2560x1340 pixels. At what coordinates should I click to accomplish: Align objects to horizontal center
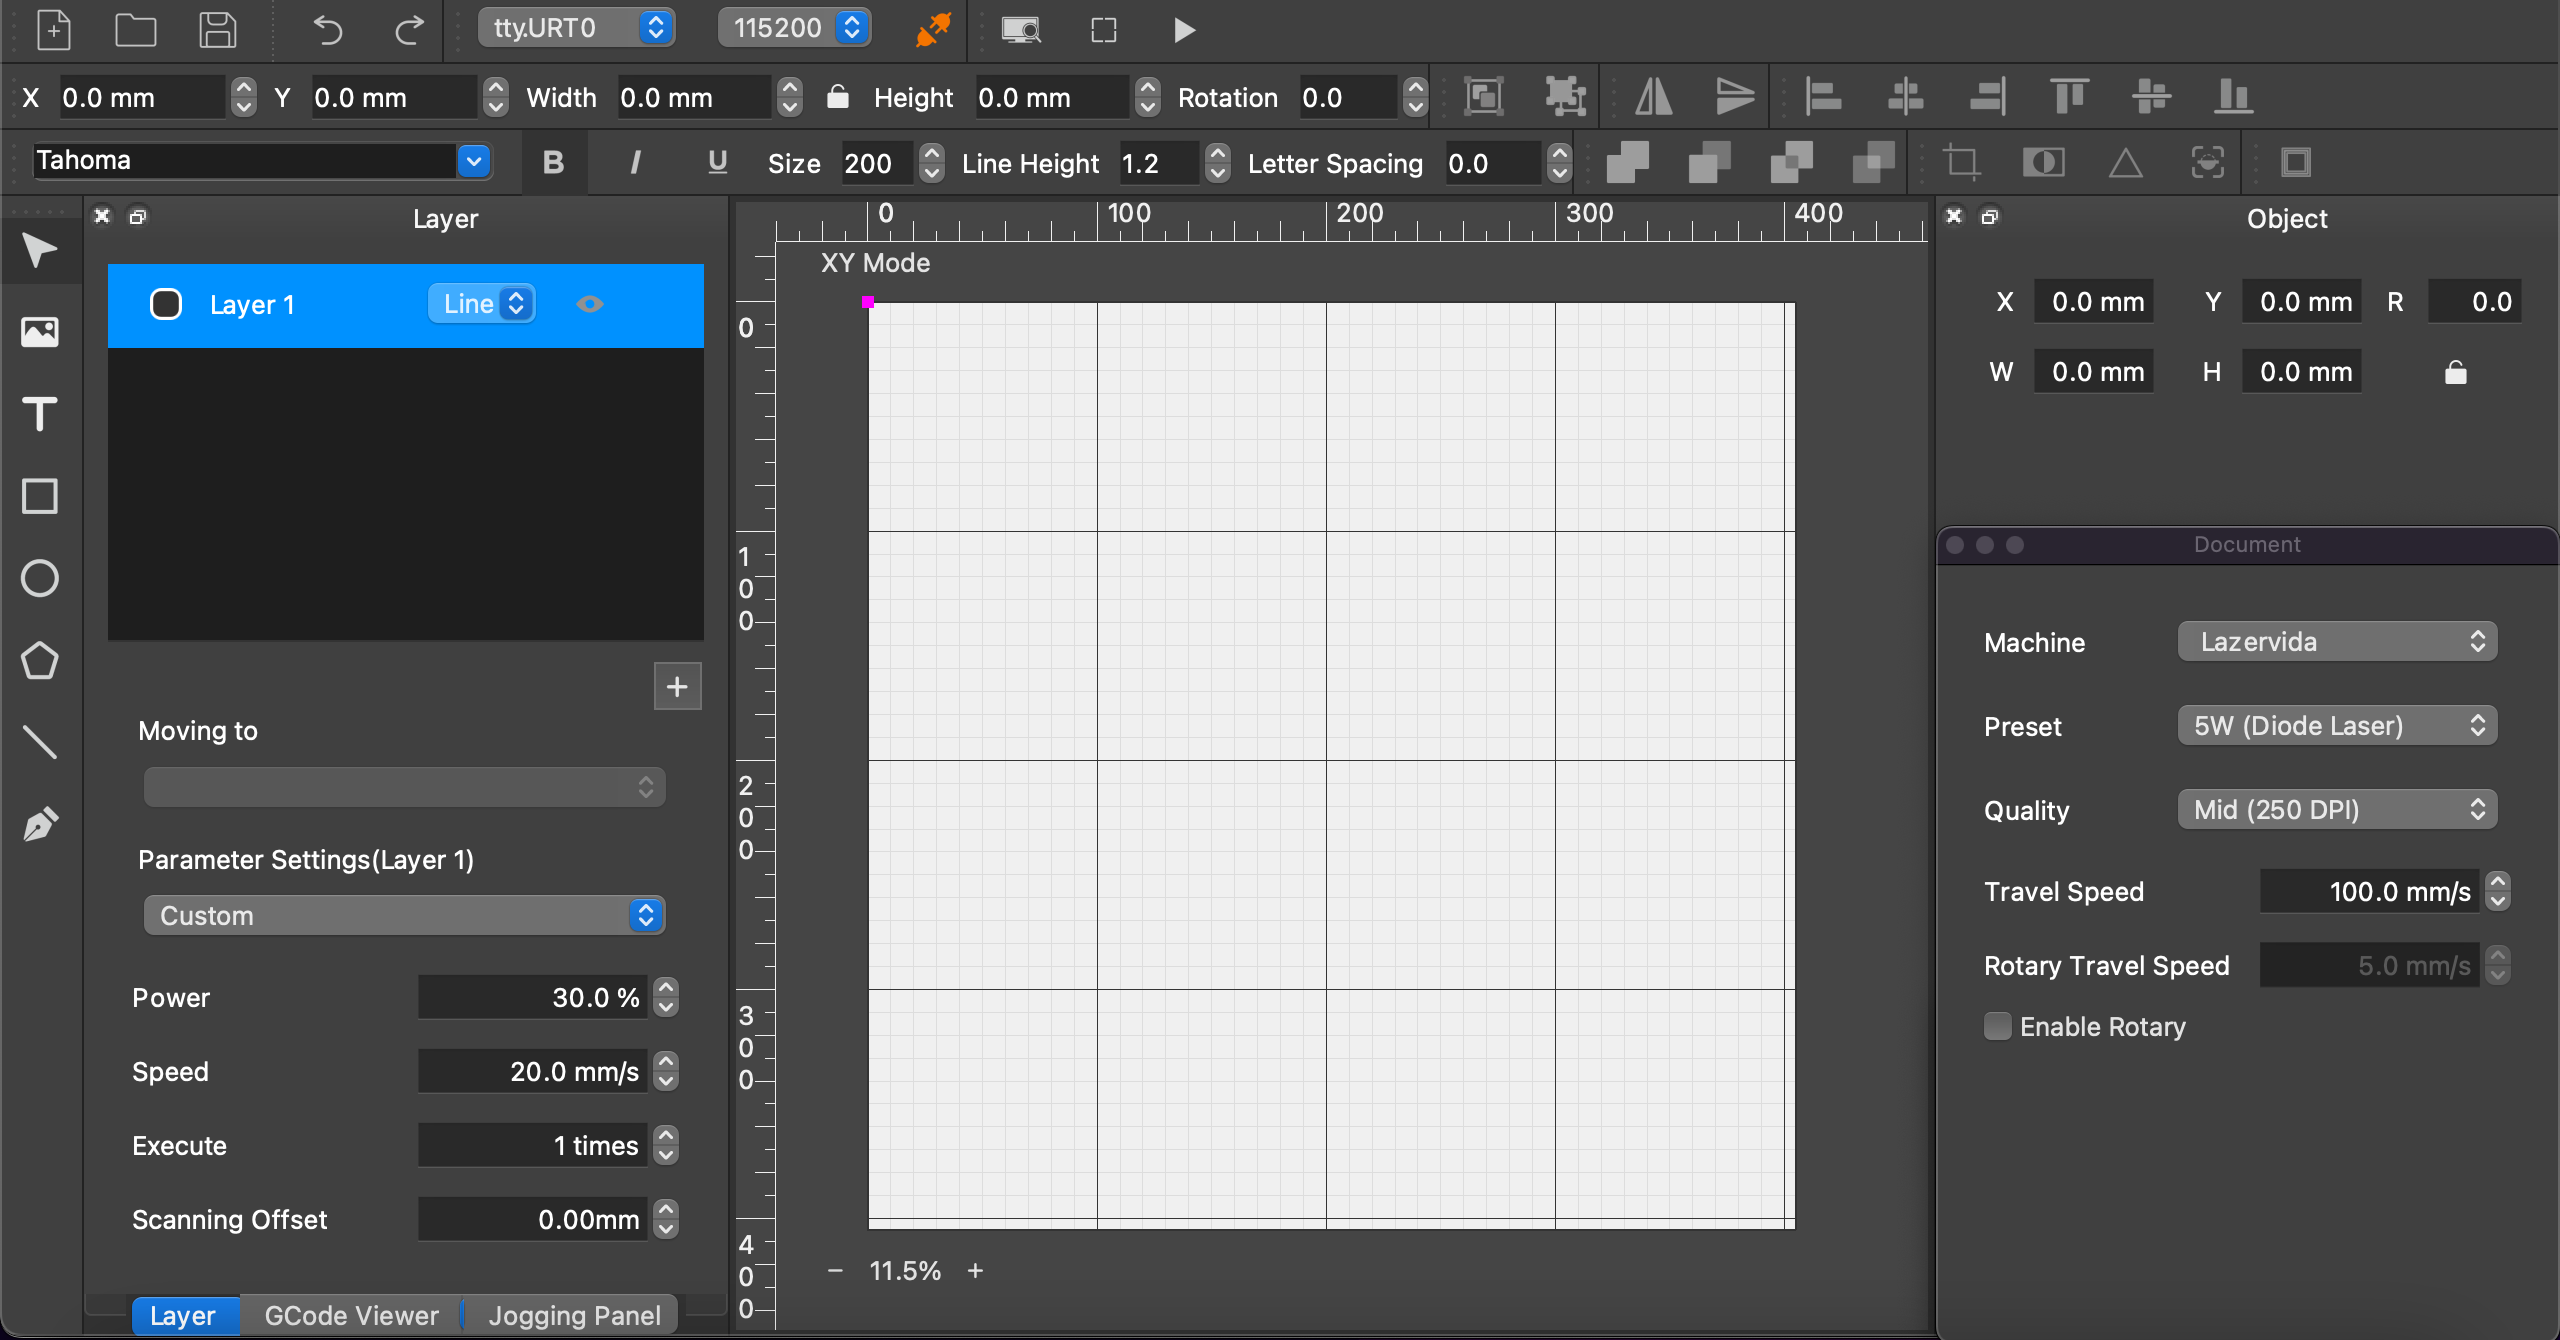(x=1905, y=96)
